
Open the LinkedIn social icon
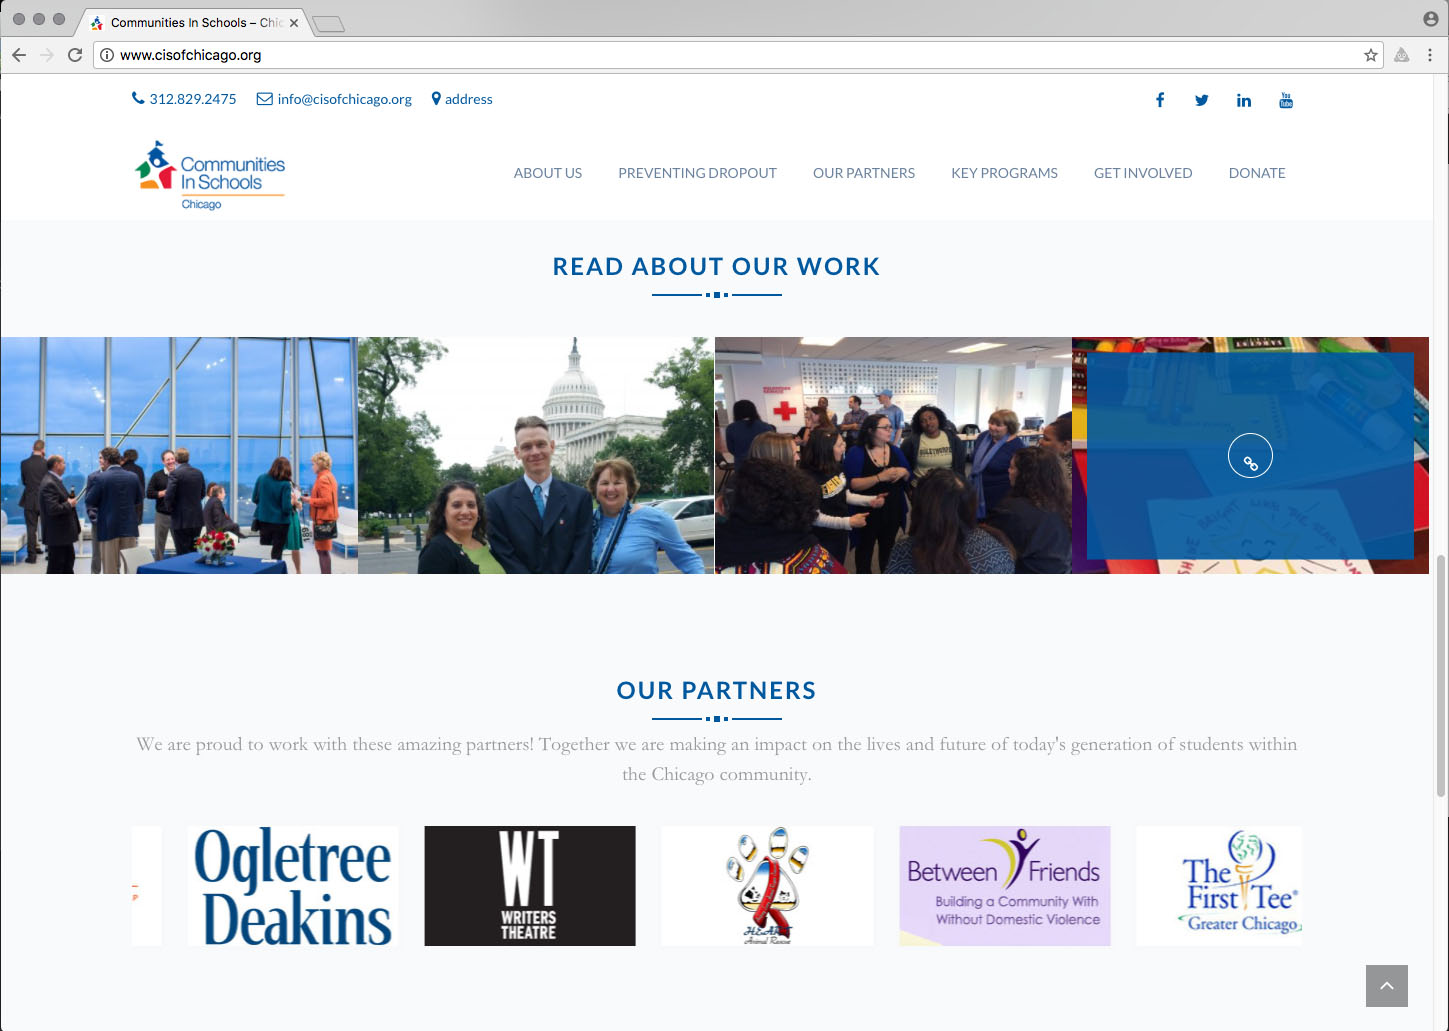1243,100
